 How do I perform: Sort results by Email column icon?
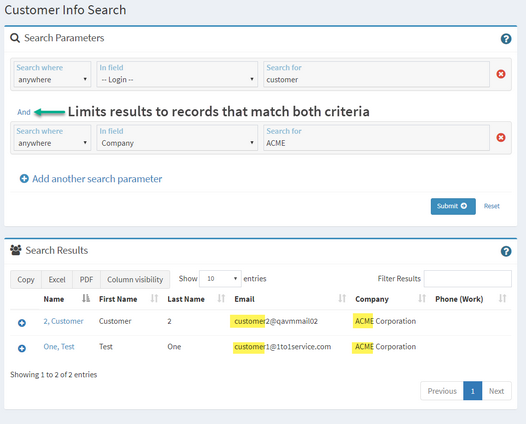pos(342,298)
